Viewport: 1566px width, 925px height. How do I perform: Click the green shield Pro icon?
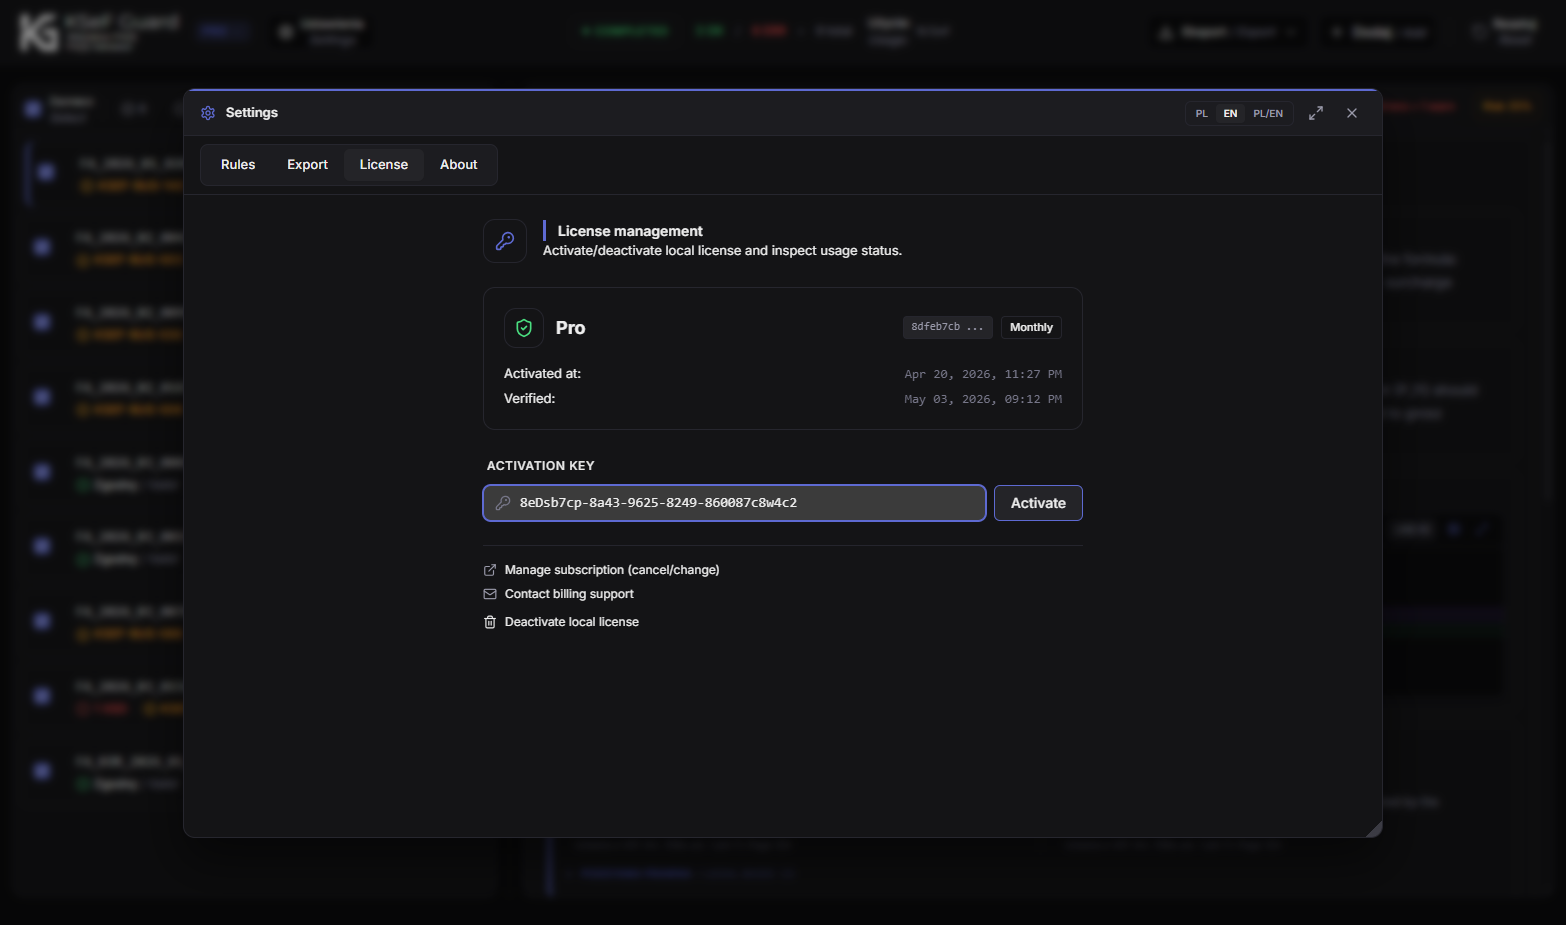pos(524,328)
